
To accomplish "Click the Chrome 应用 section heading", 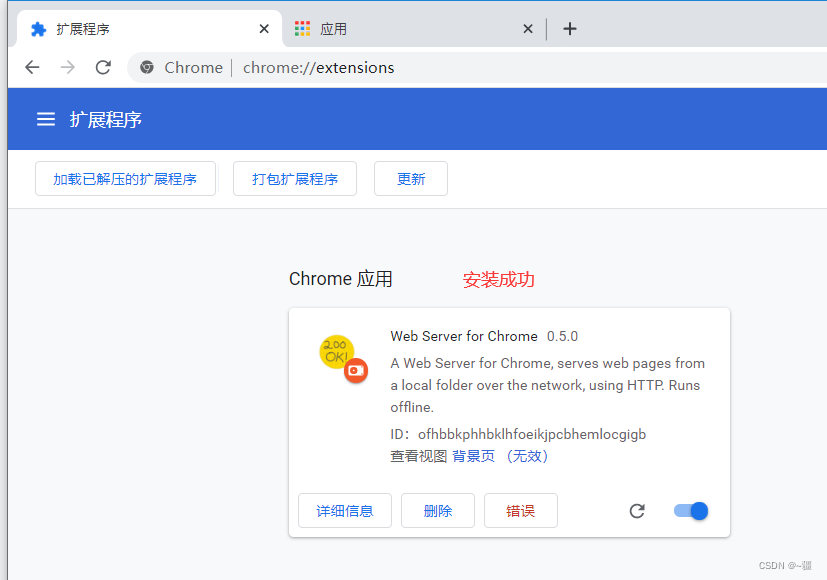I will (341, 279).
